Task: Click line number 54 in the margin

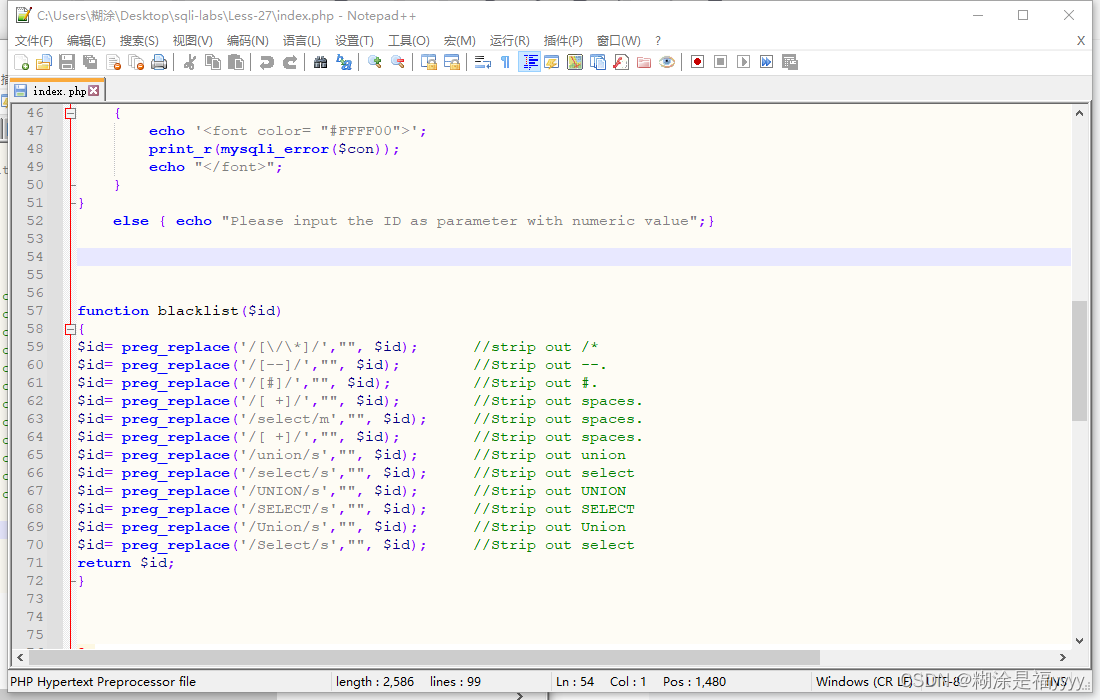Action: pyautogui.click(x=35, y=257)
